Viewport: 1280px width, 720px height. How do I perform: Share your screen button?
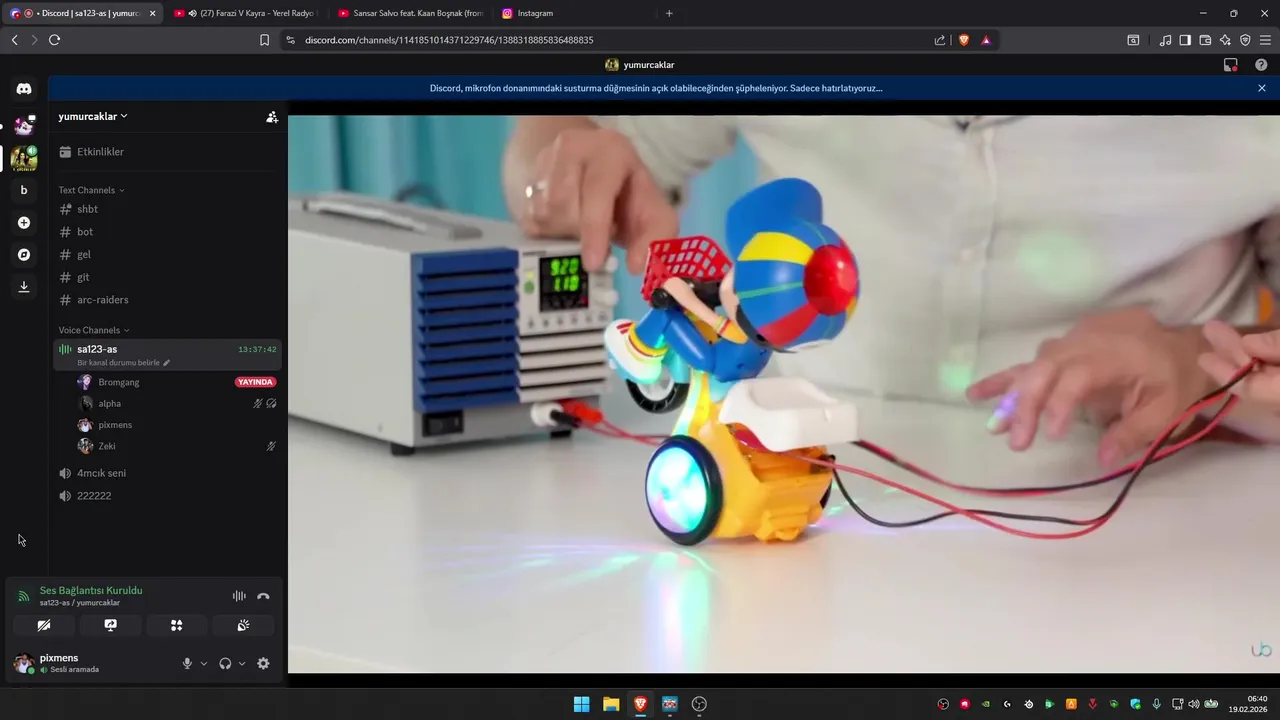point(110,625)
